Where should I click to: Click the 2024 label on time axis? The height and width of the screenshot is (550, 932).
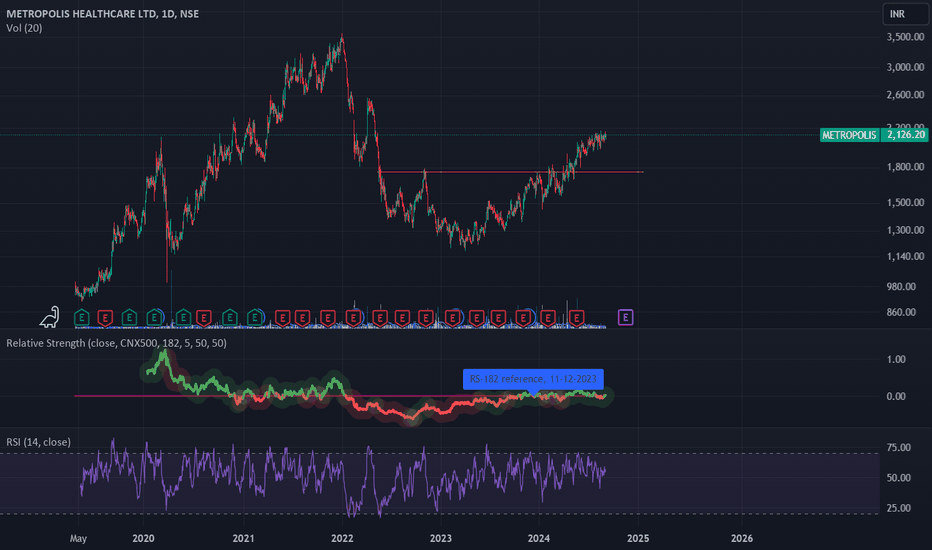pyautogui.click(x=539, y=538)
